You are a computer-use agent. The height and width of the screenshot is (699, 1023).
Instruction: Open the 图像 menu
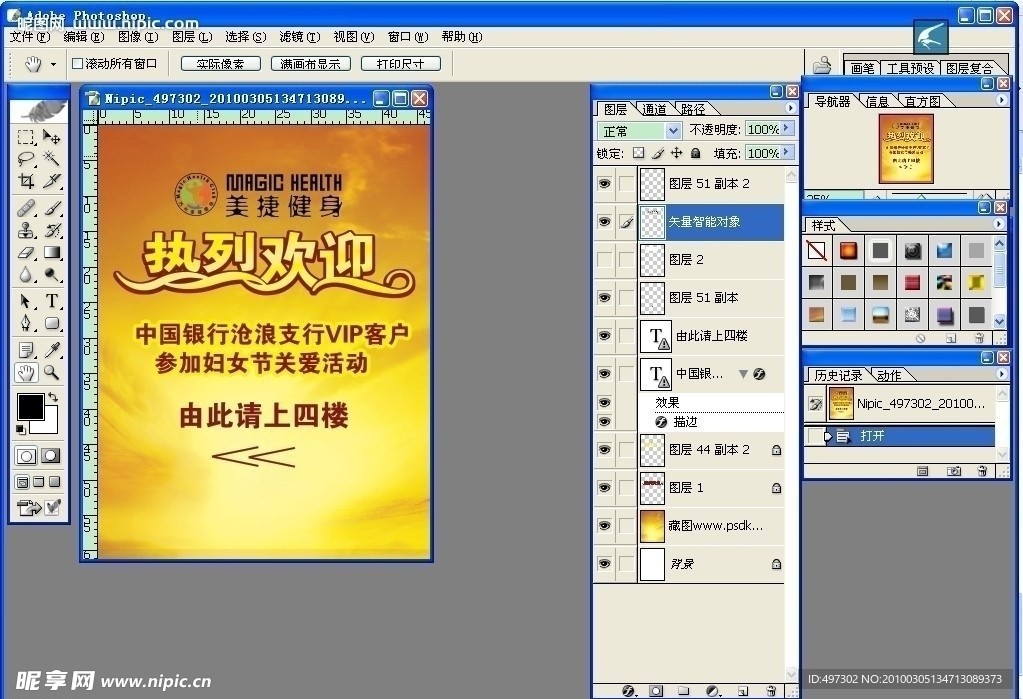(138, 37)
